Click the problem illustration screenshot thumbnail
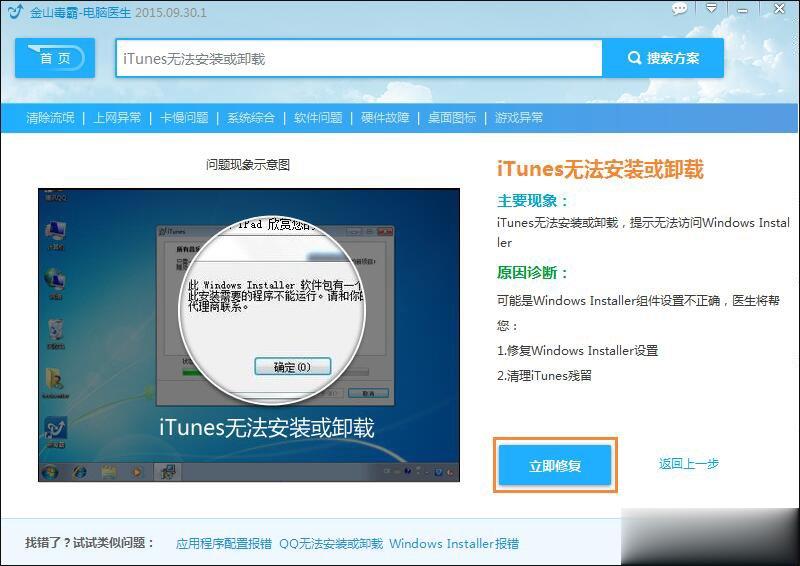The width and height of the screenshot is (800, 566). [248, 334]
